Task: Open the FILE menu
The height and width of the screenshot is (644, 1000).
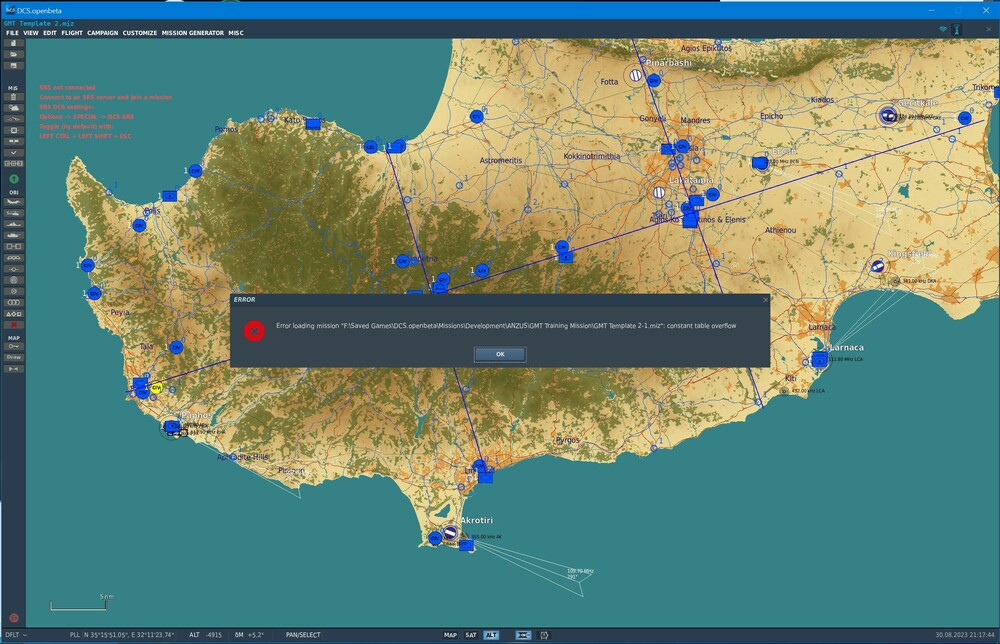Action: [x=13, y=33]
